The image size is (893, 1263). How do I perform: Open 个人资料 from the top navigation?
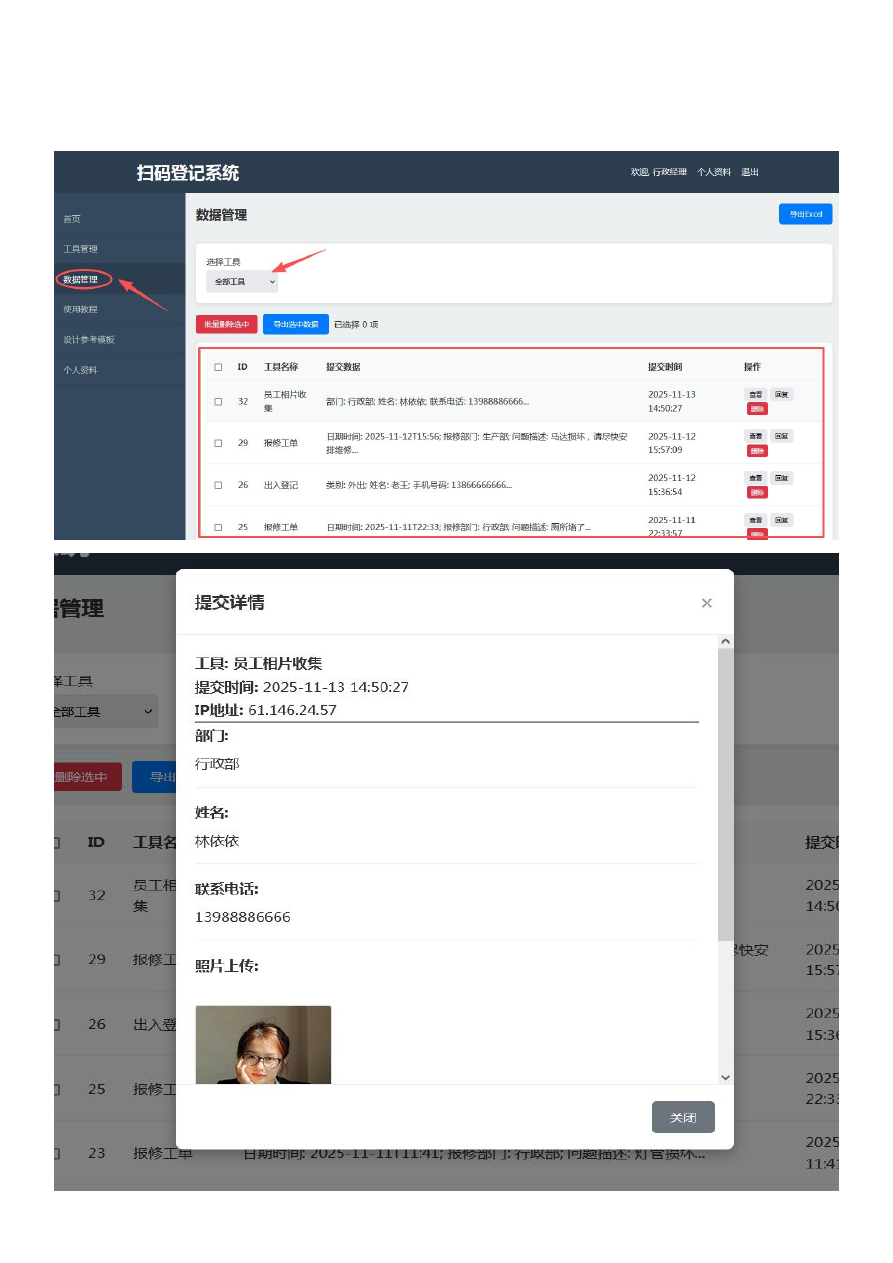tap(714, 172)
